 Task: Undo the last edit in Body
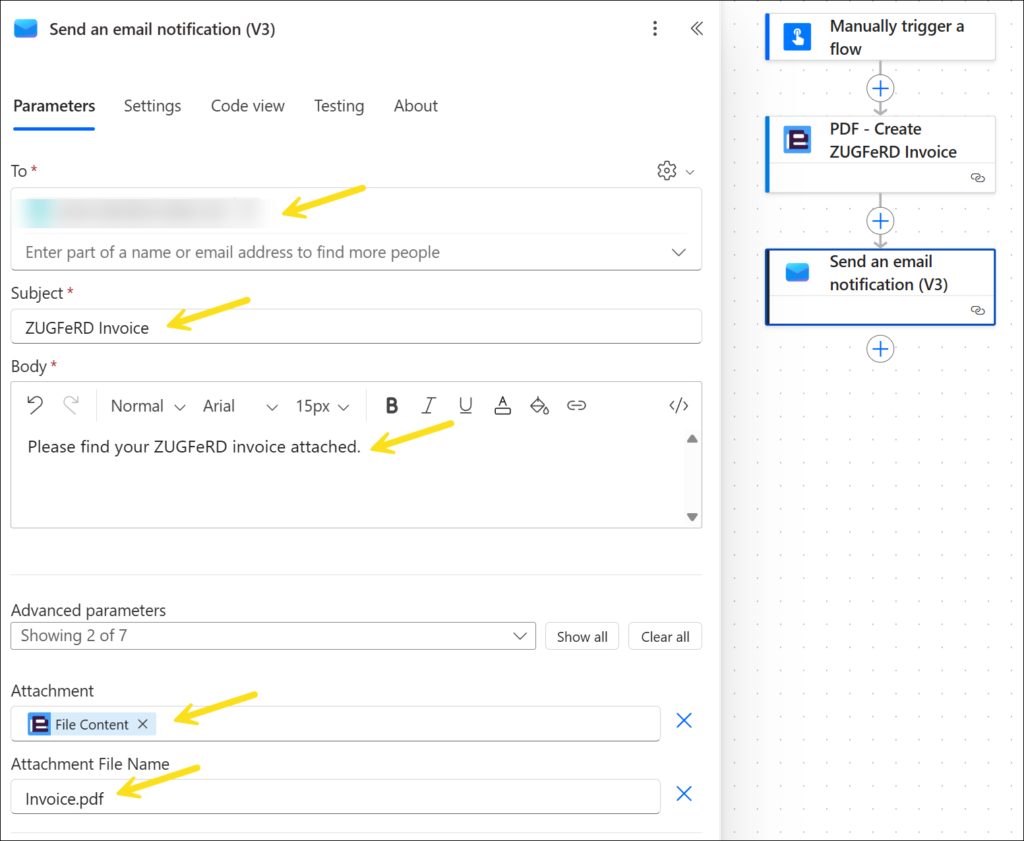coord(35,406)
